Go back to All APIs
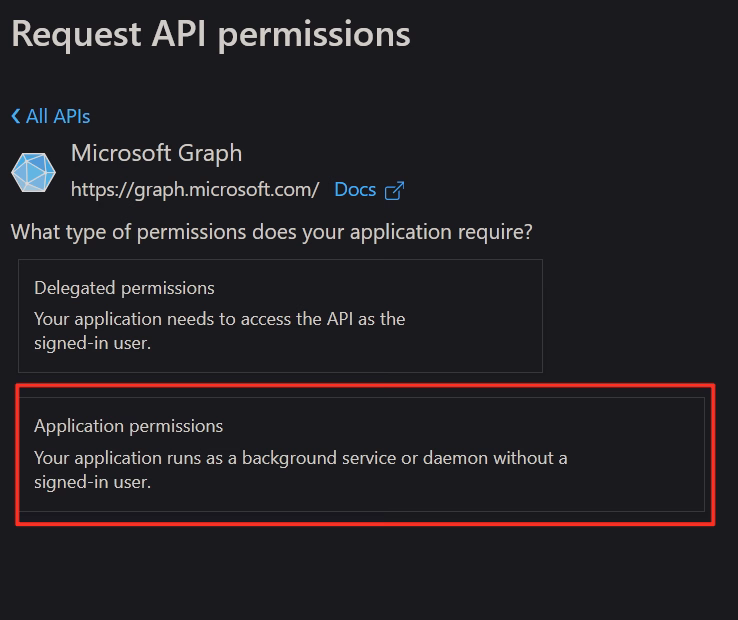Viewport: 738px width, 620px height. 51,116
